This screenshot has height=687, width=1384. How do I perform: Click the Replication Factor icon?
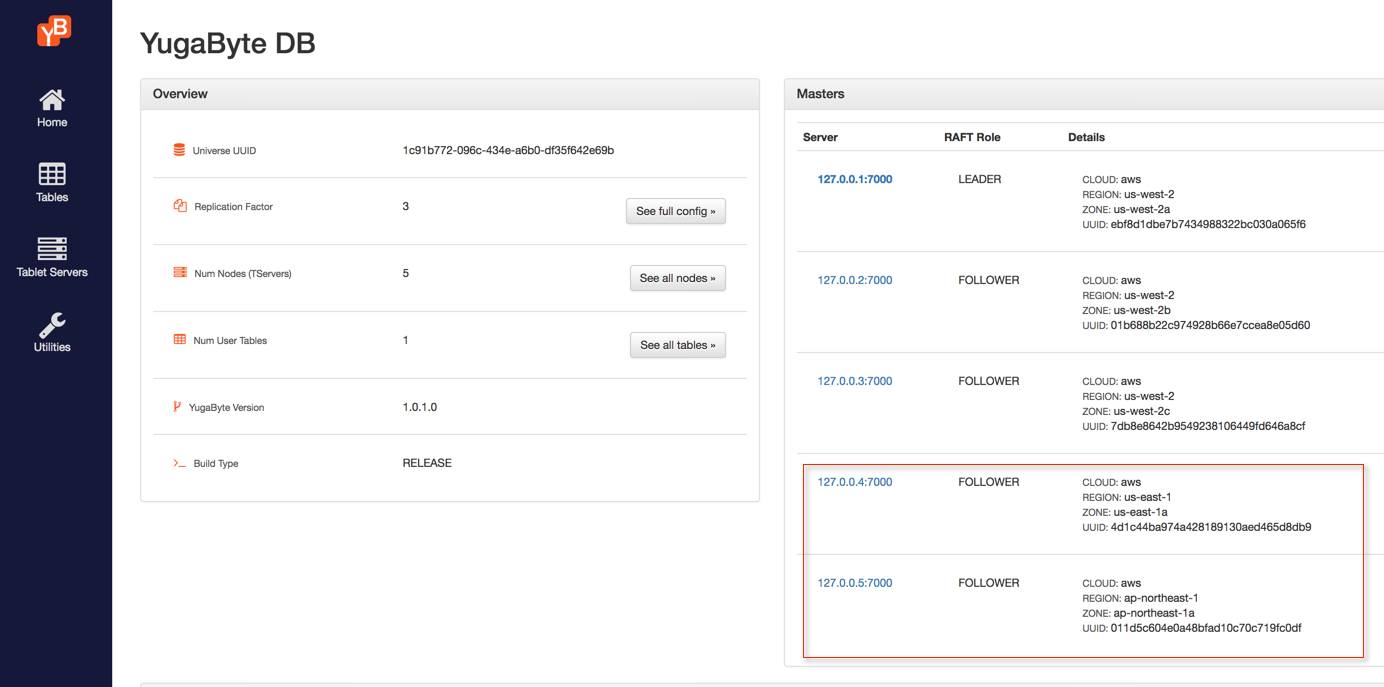[180, 206]
